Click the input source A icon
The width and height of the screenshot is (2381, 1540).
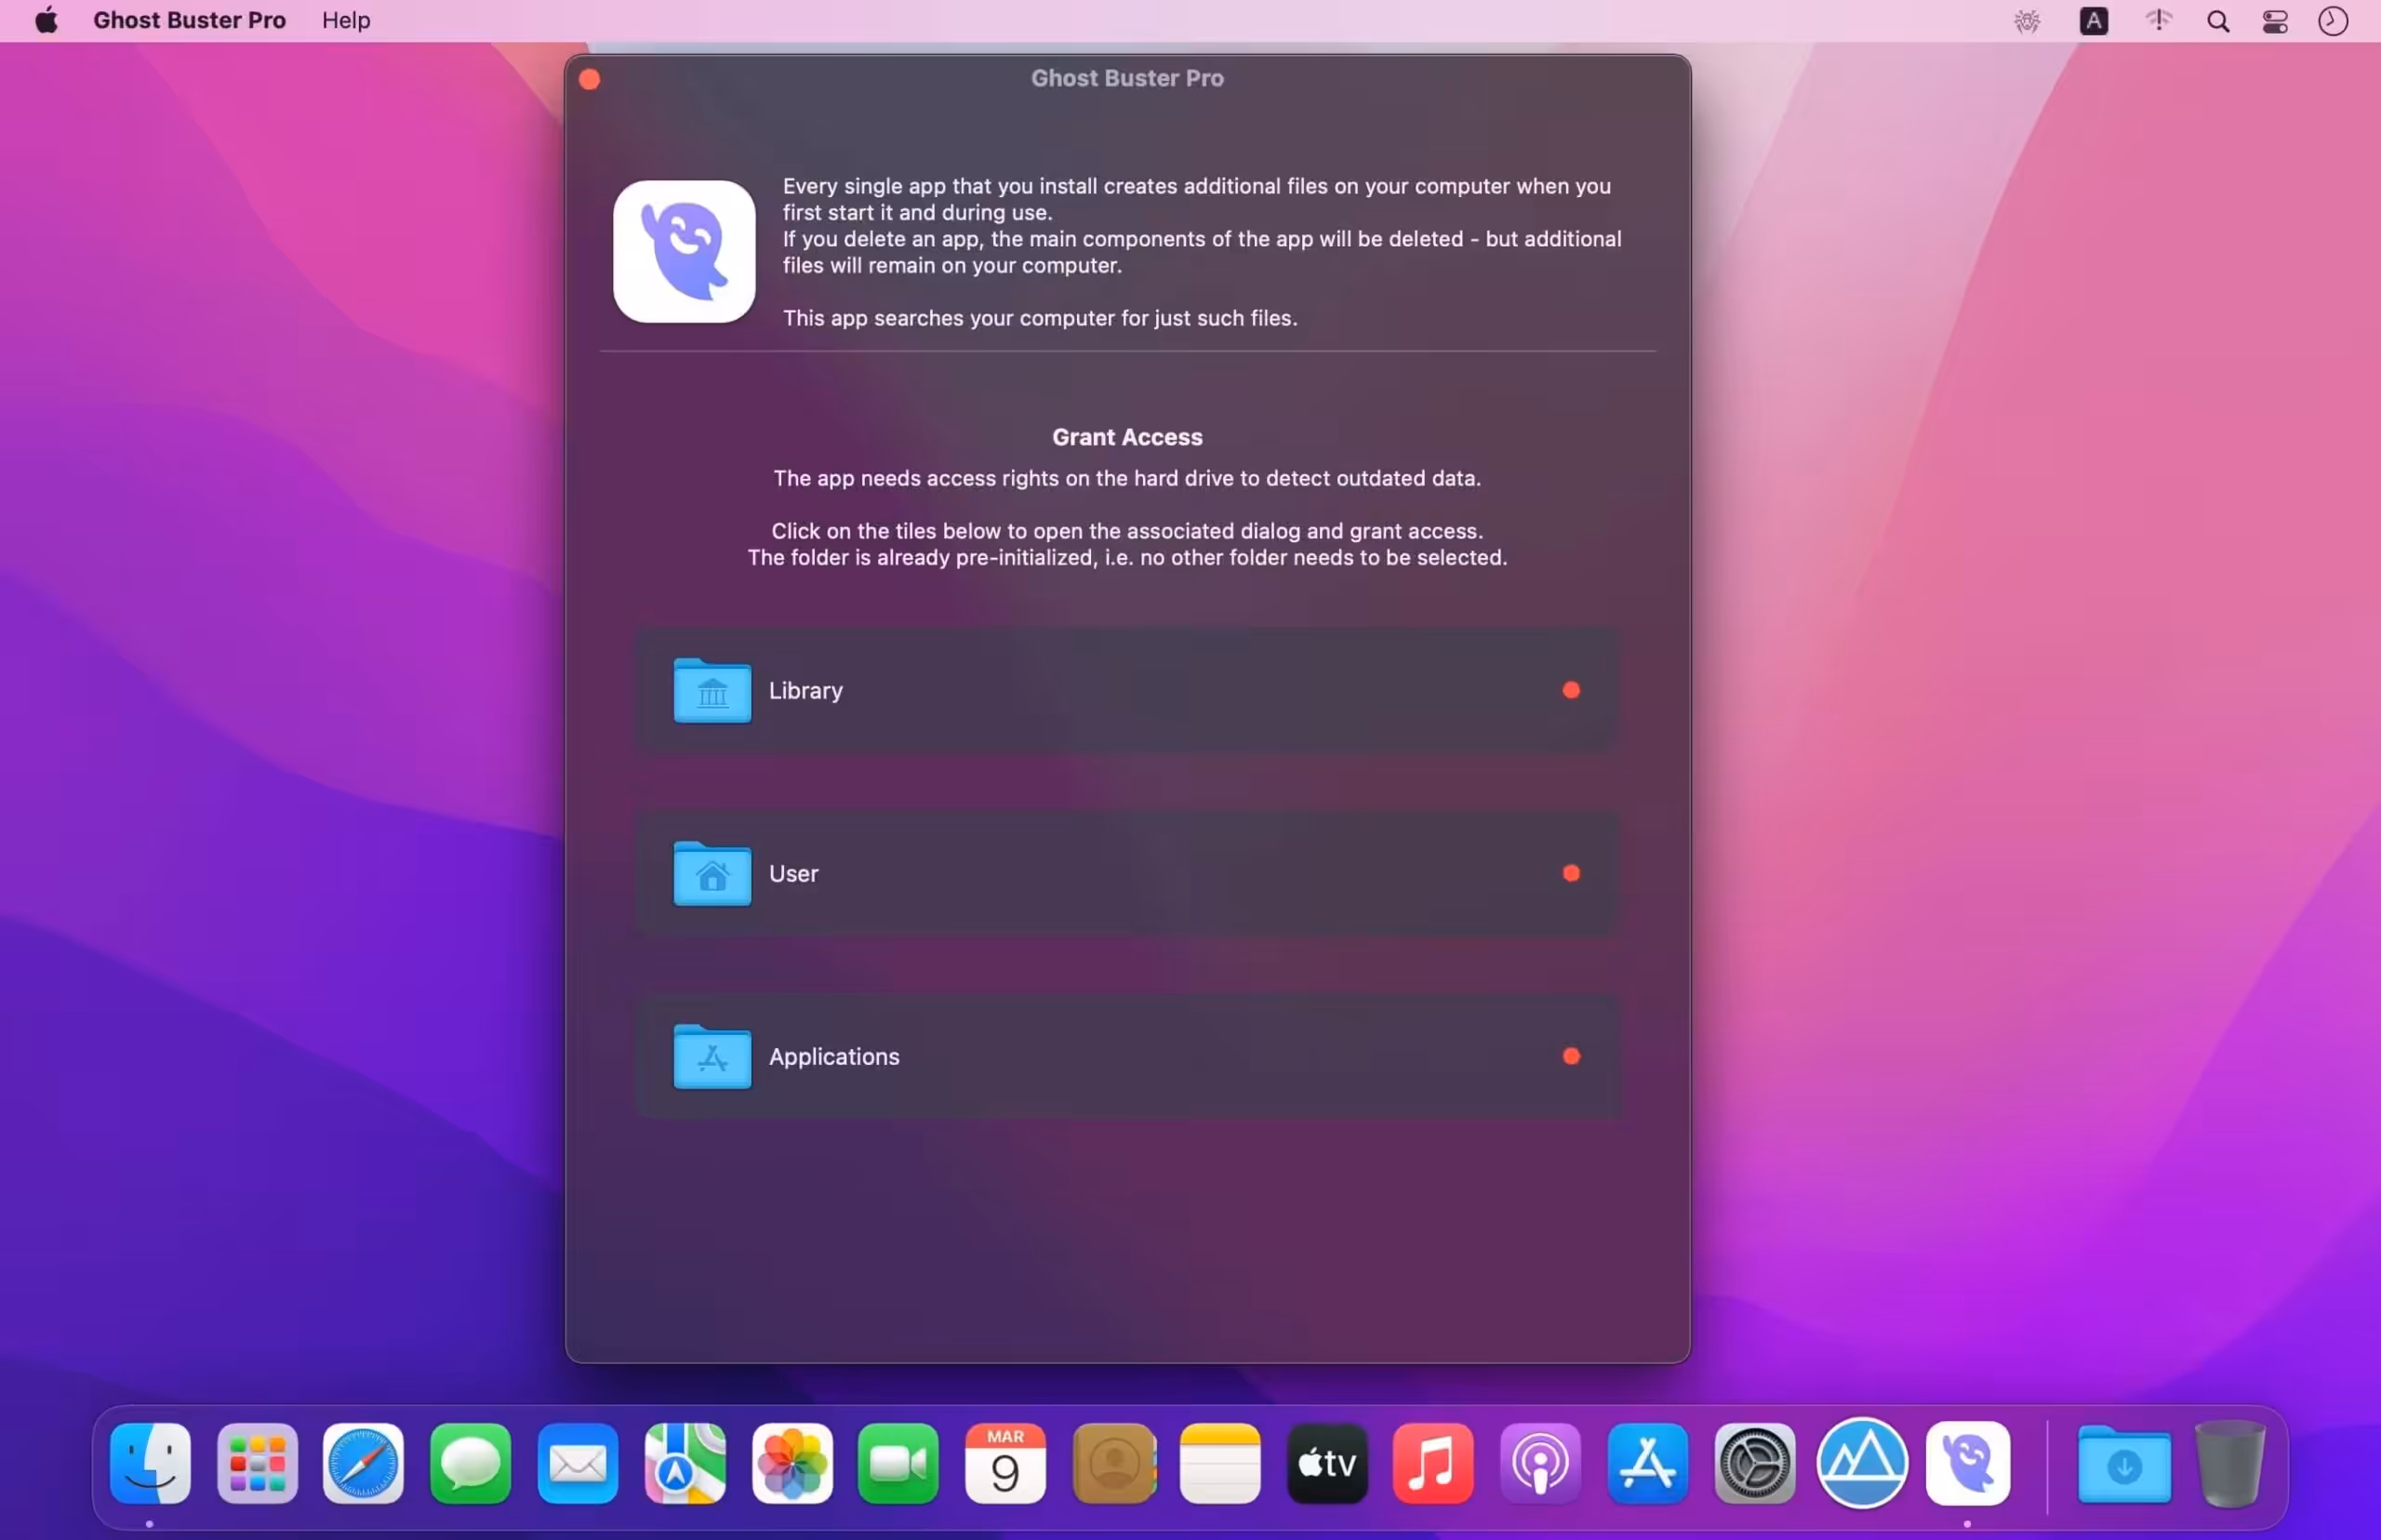(x=2093, y=21)
